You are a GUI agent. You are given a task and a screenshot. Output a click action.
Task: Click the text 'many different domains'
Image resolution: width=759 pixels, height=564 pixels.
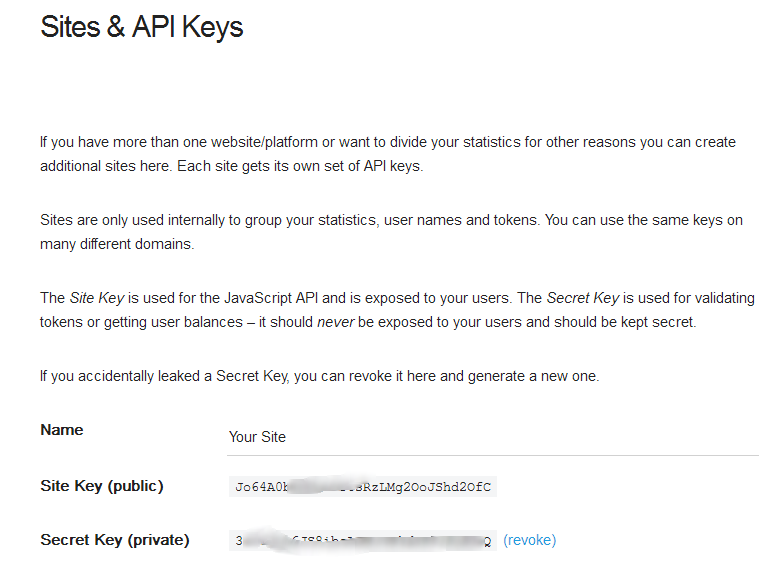point(117,244)
